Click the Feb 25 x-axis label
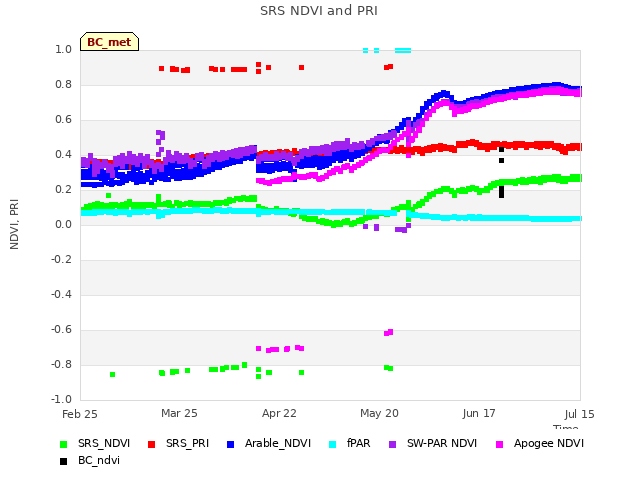Image resolution: width=640 pixels, height=480 pixels. [80, 414]
